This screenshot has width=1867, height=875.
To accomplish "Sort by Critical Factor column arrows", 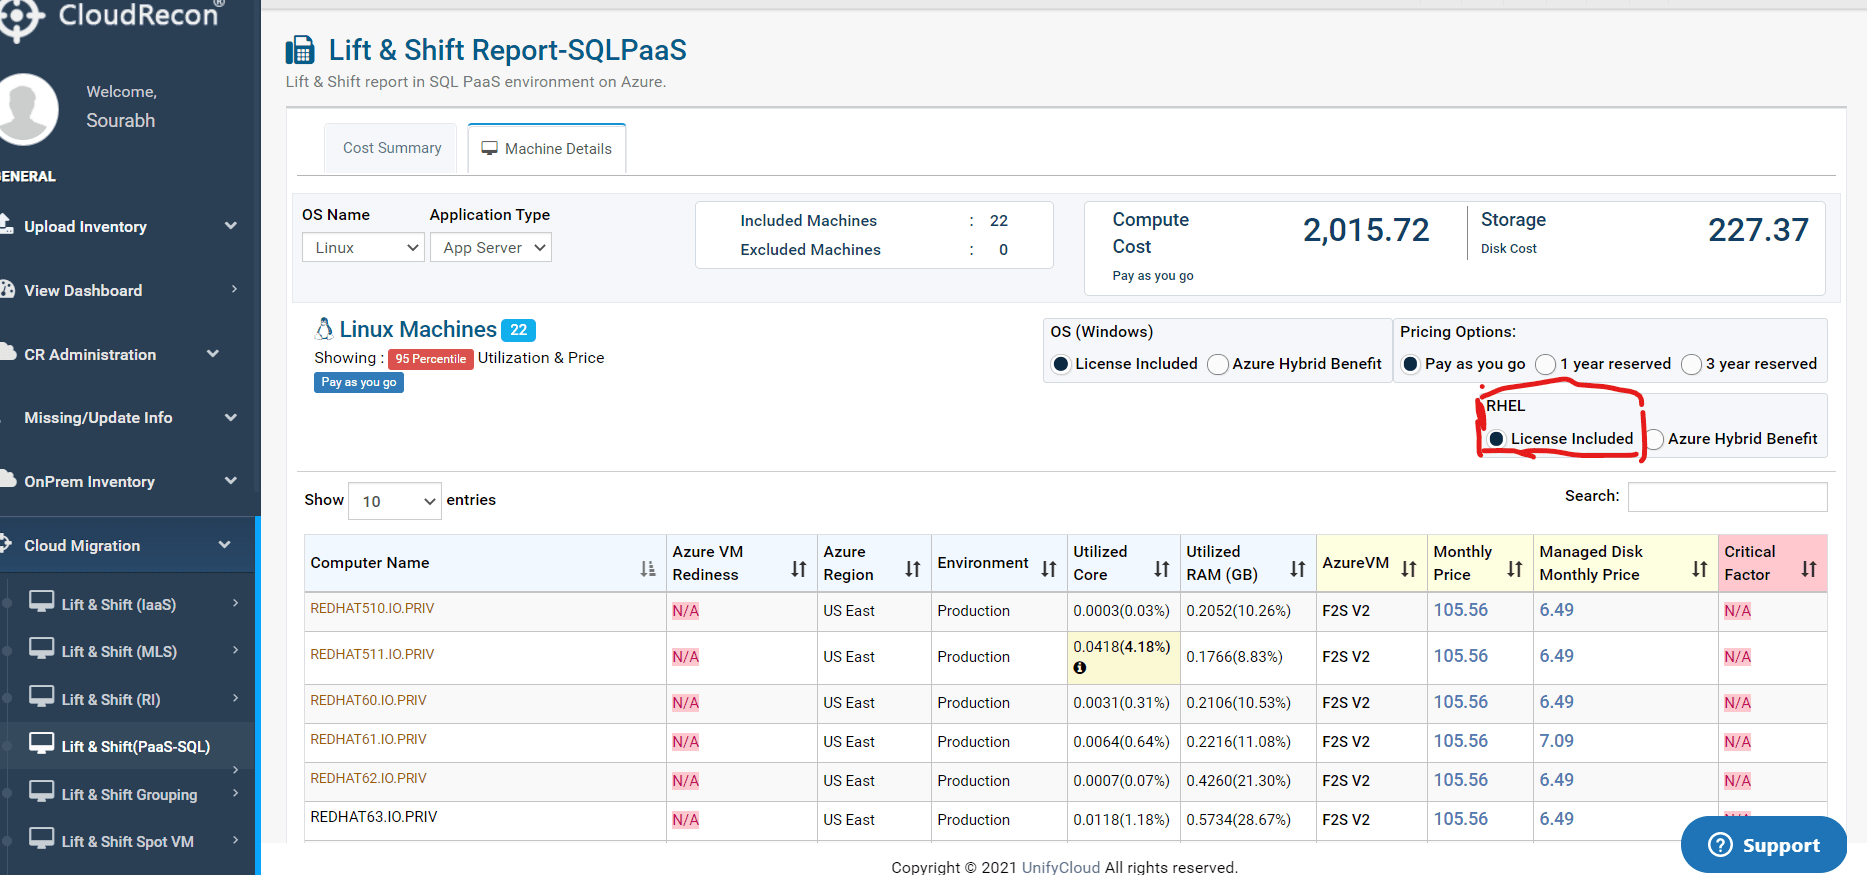I will [1808, 569].
